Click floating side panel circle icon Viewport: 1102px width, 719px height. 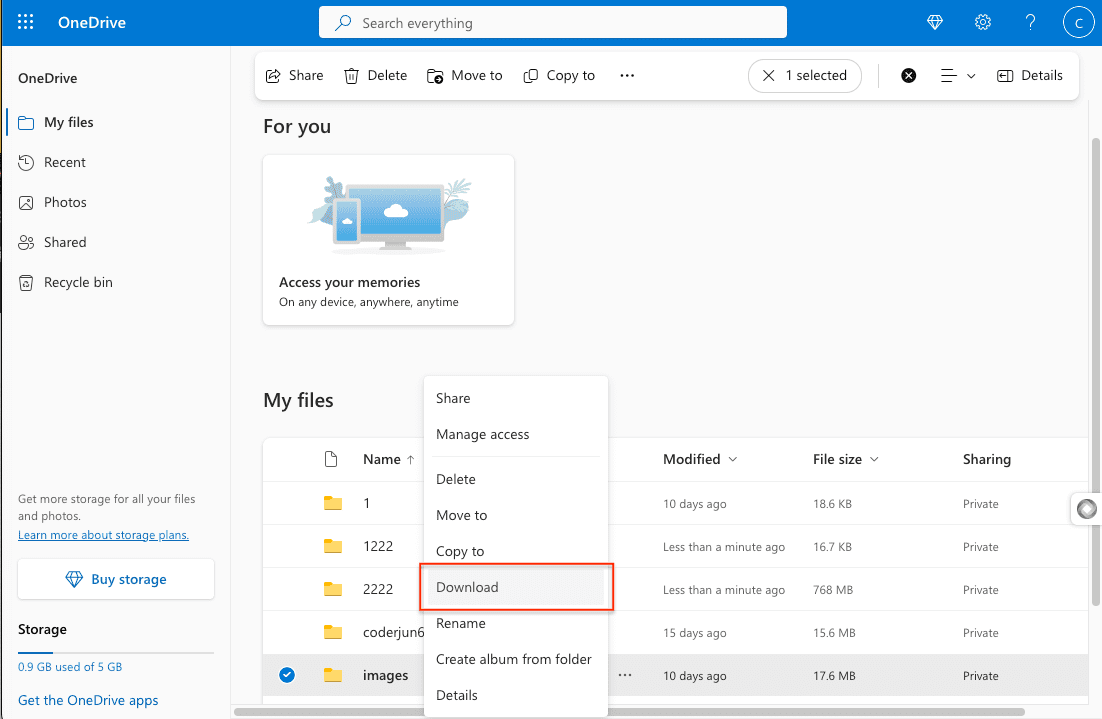(1087, 508)
